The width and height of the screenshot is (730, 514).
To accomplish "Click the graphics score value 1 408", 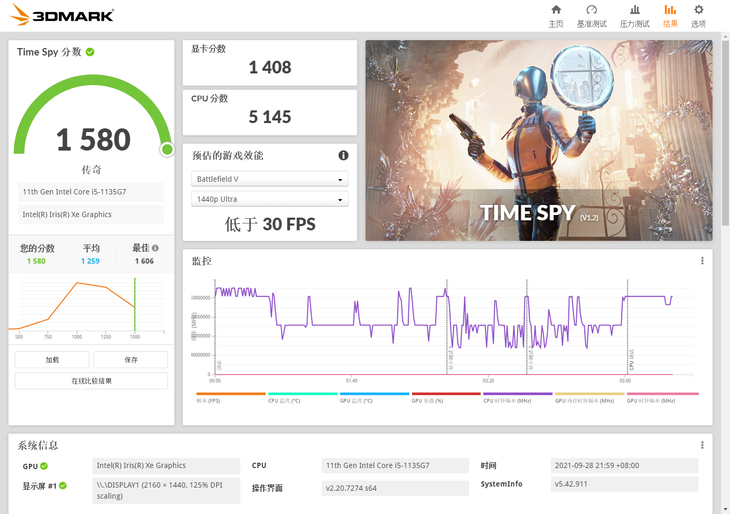I will (270, 68).
